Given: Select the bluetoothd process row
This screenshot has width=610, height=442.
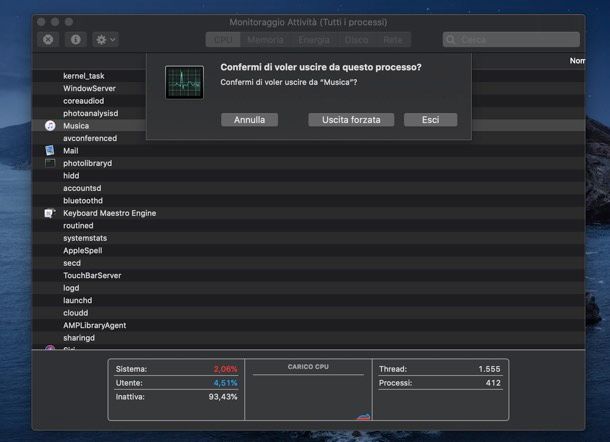Looking at the screenshot, I should pyautogui.click(x=308, y=200).
